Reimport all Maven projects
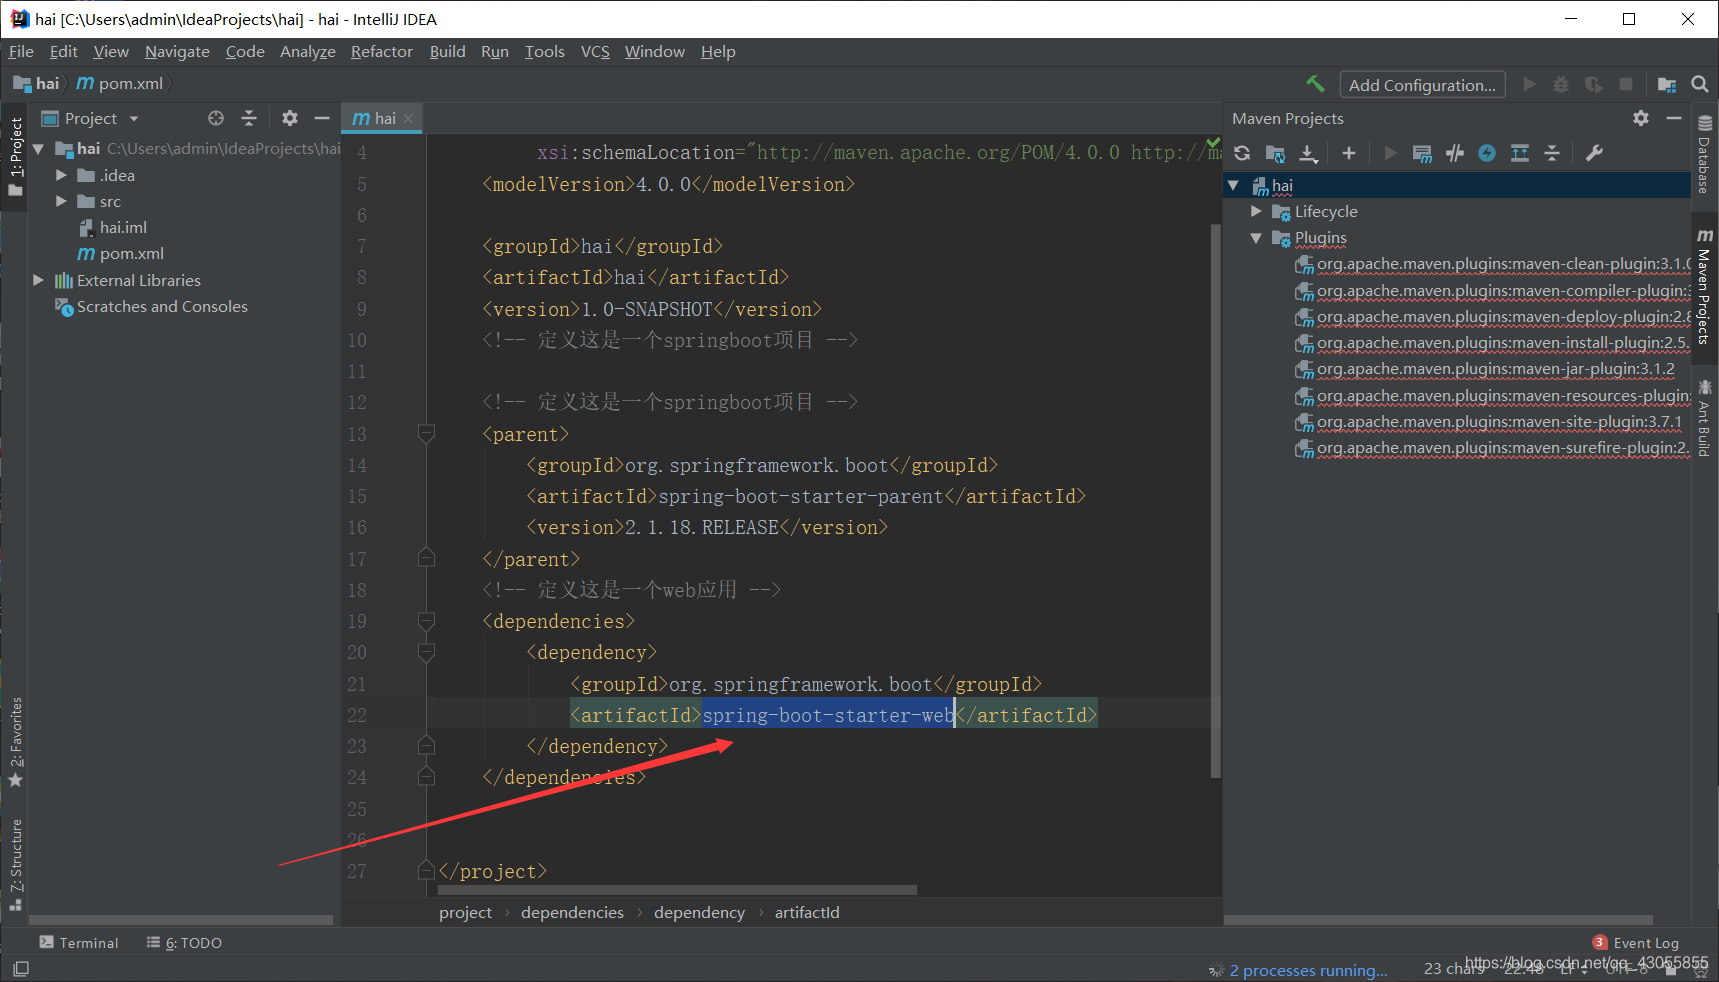The image size is (1719, 982). point(1242,153)
